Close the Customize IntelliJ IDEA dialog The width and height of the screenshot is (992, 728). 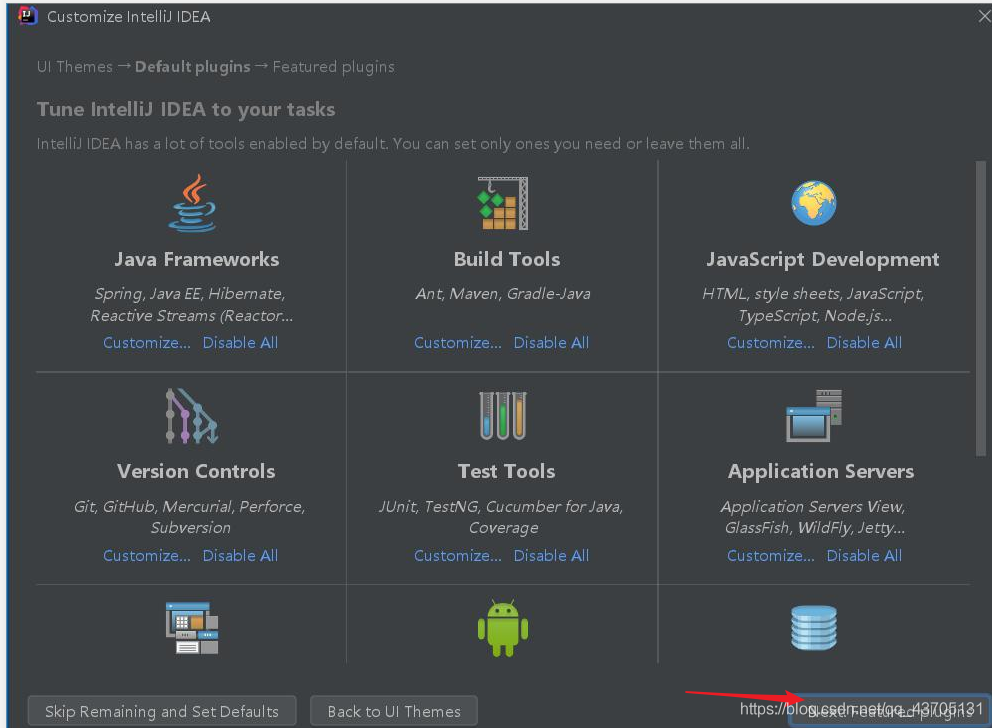click(x=984, y=16)
